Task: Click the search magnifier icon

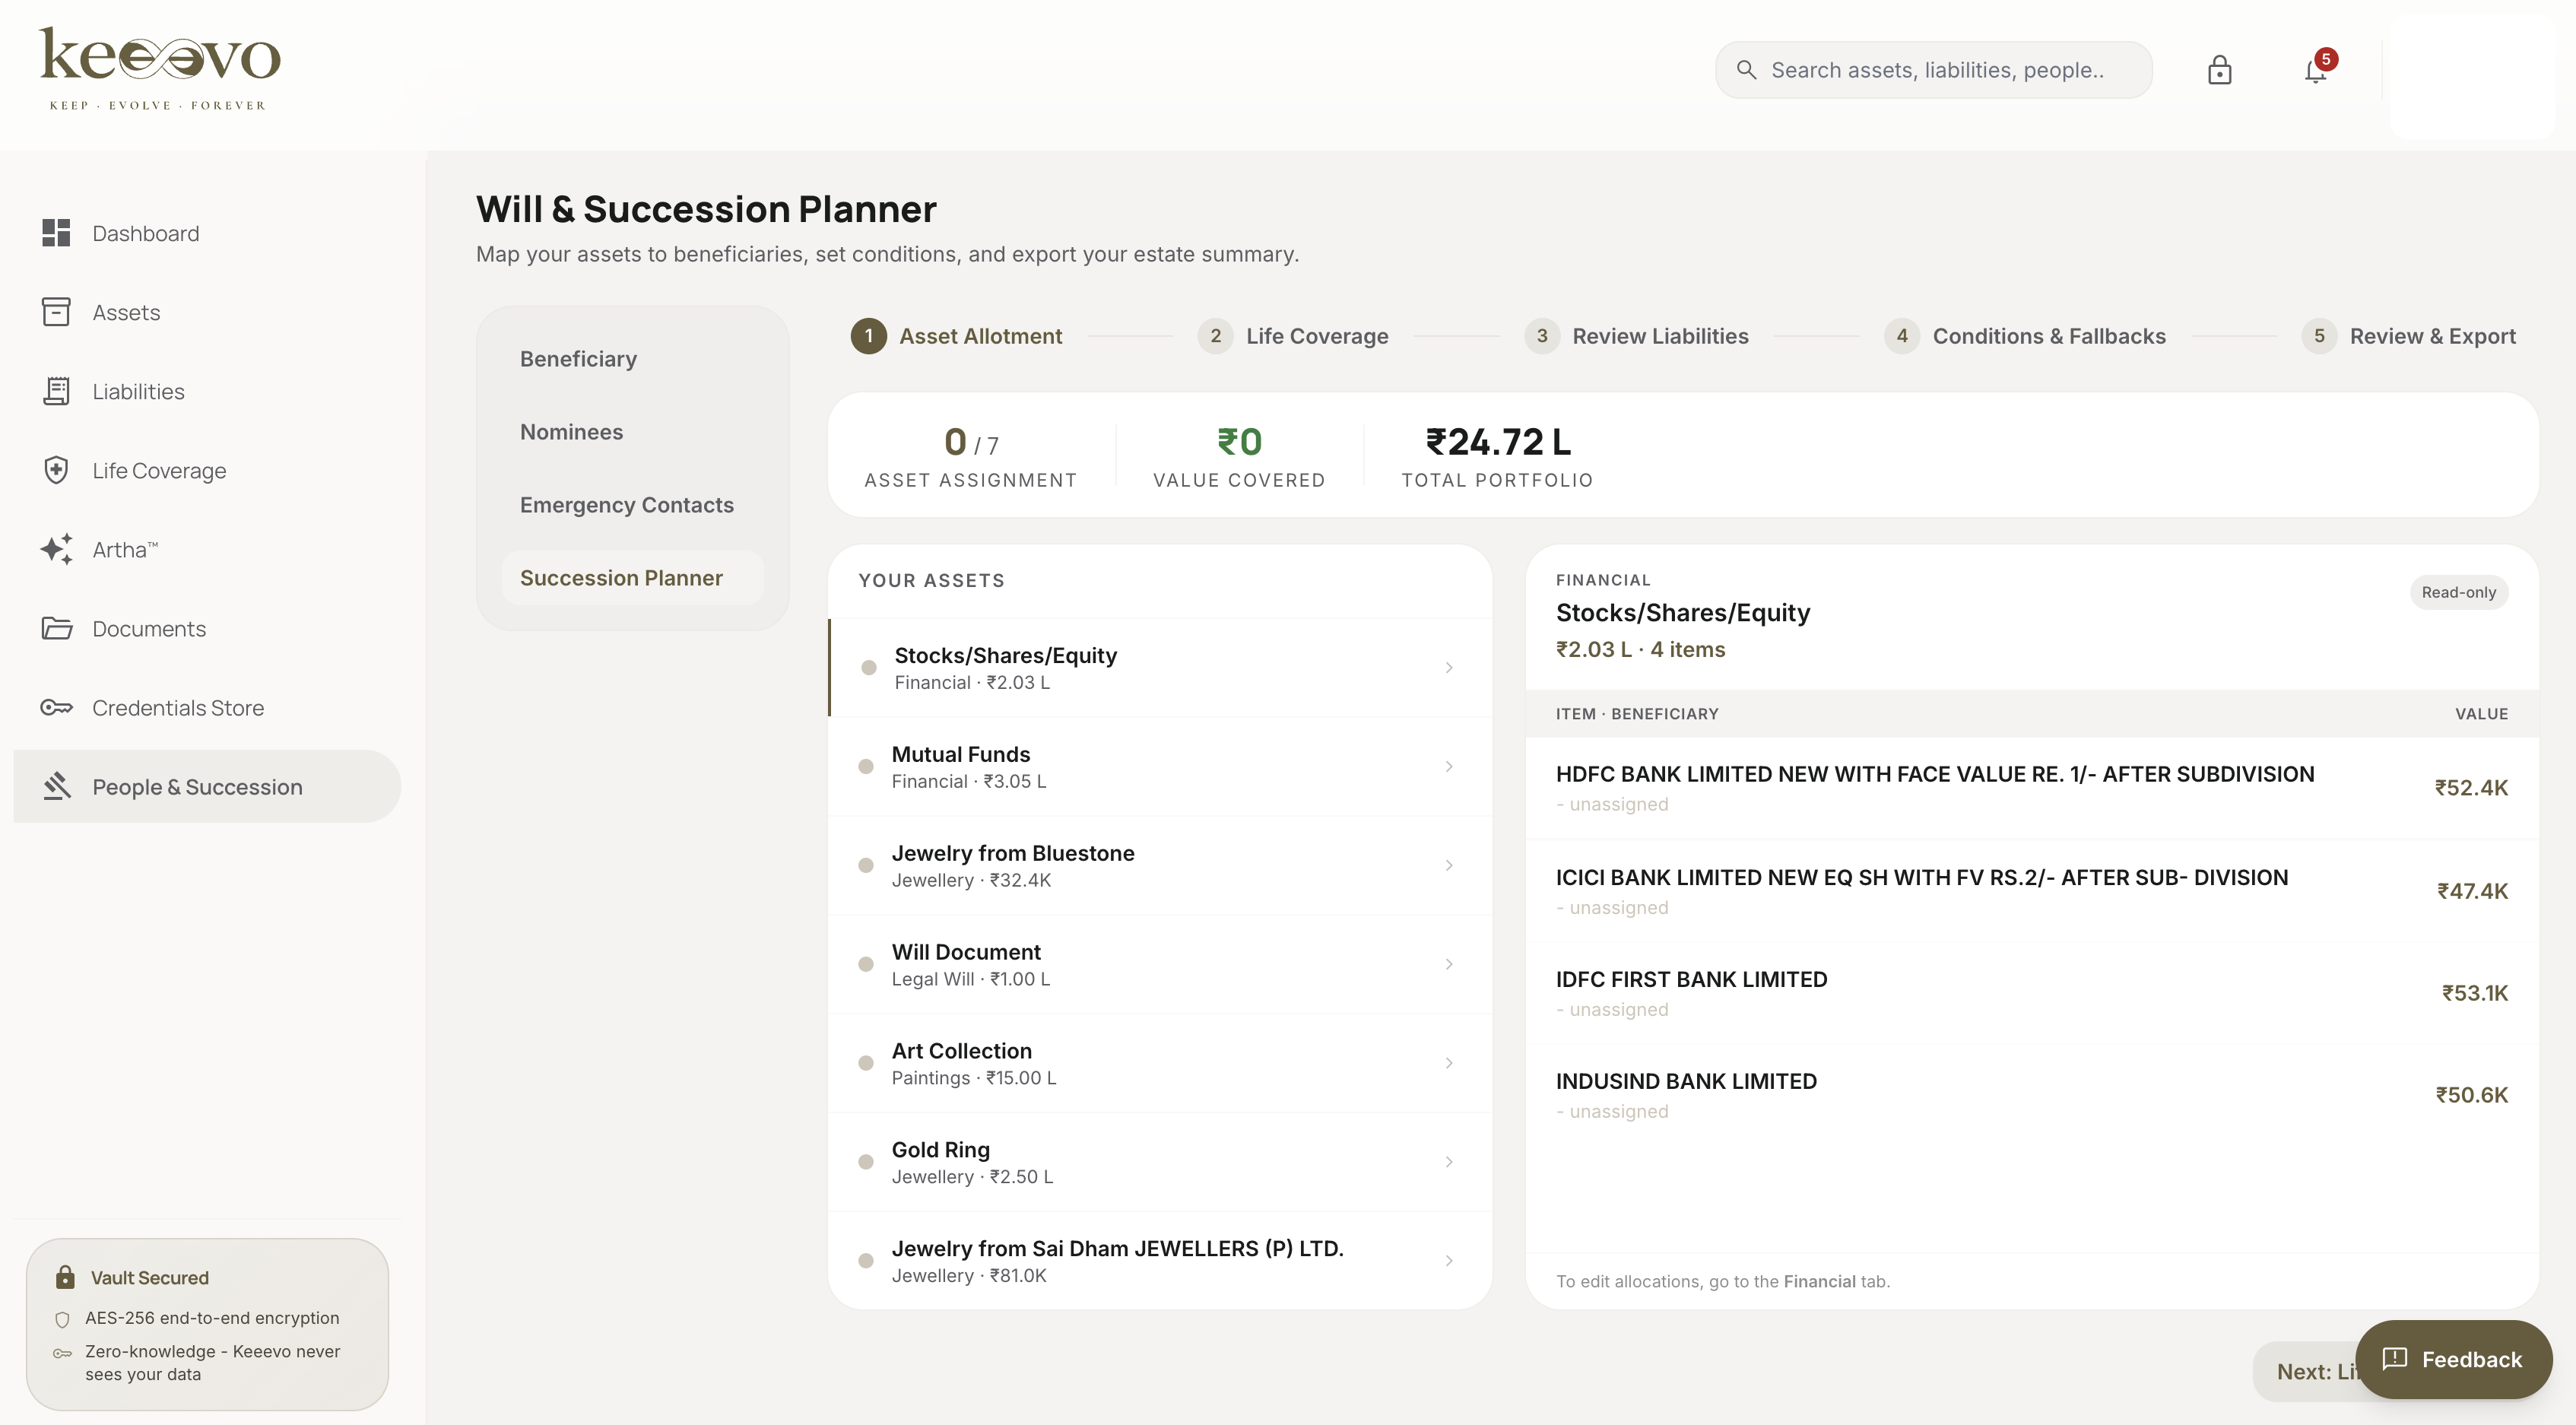Action: click(1746, 70)
